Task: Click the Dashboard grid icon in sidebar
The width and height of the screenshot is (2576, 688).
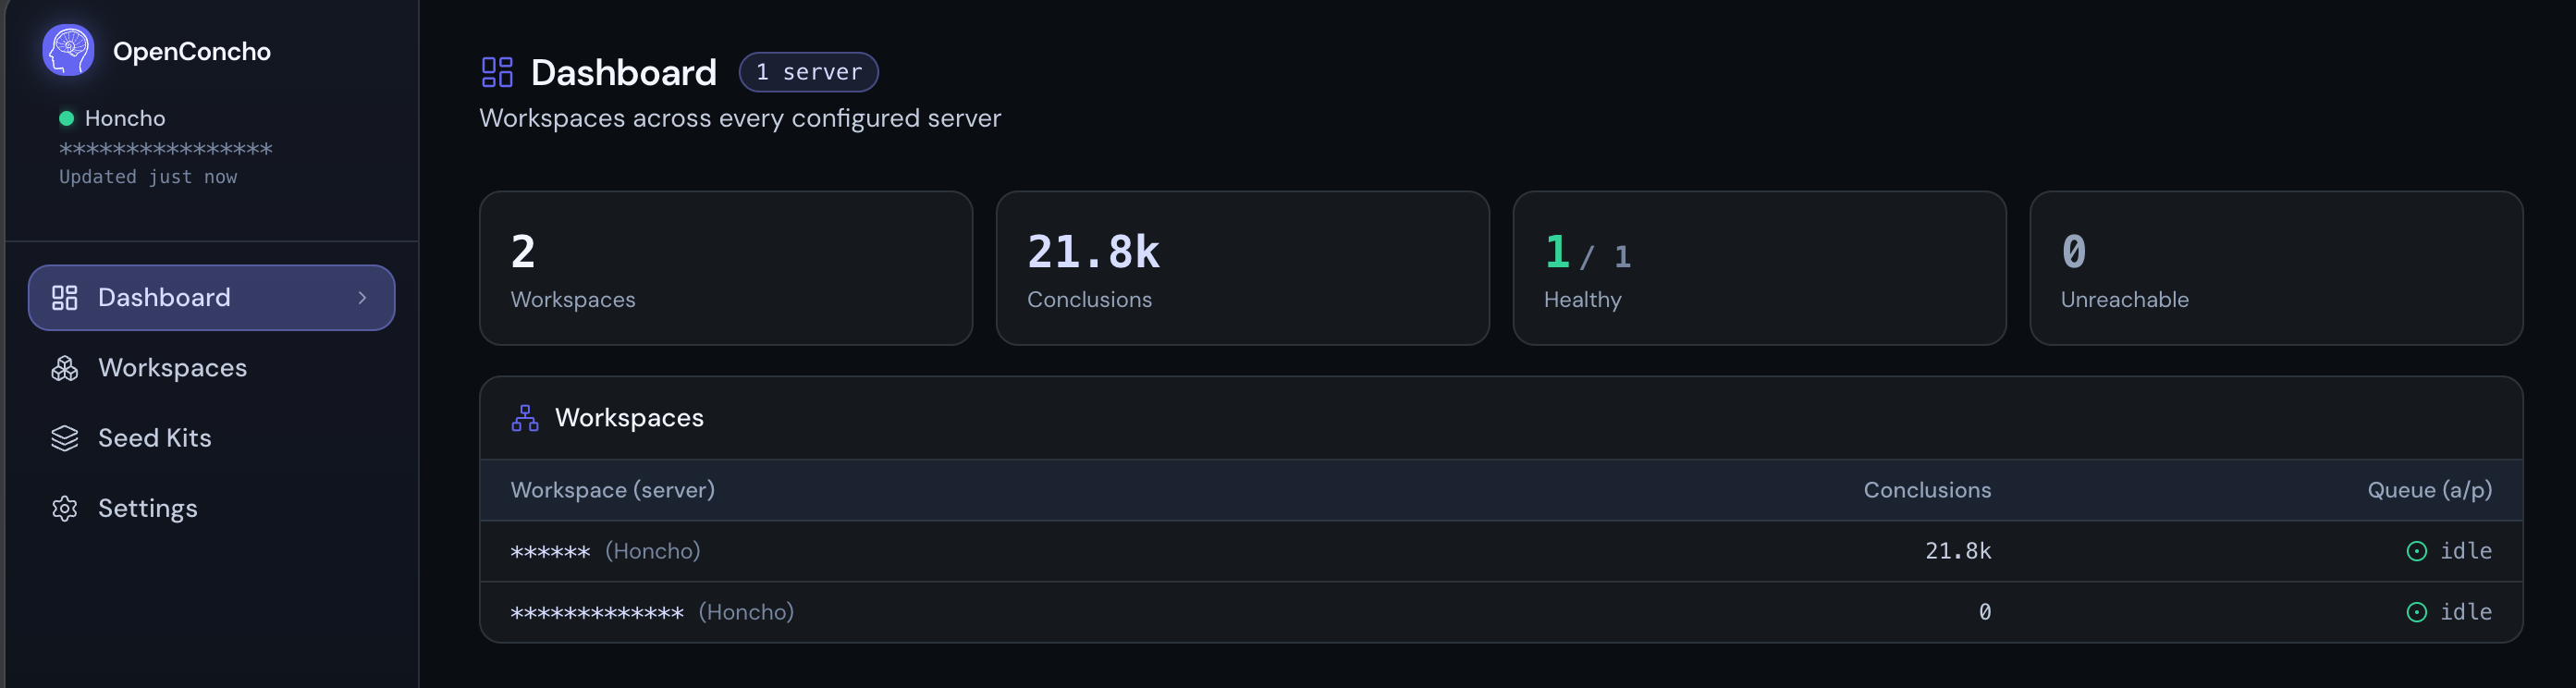Action: [65, 297]
